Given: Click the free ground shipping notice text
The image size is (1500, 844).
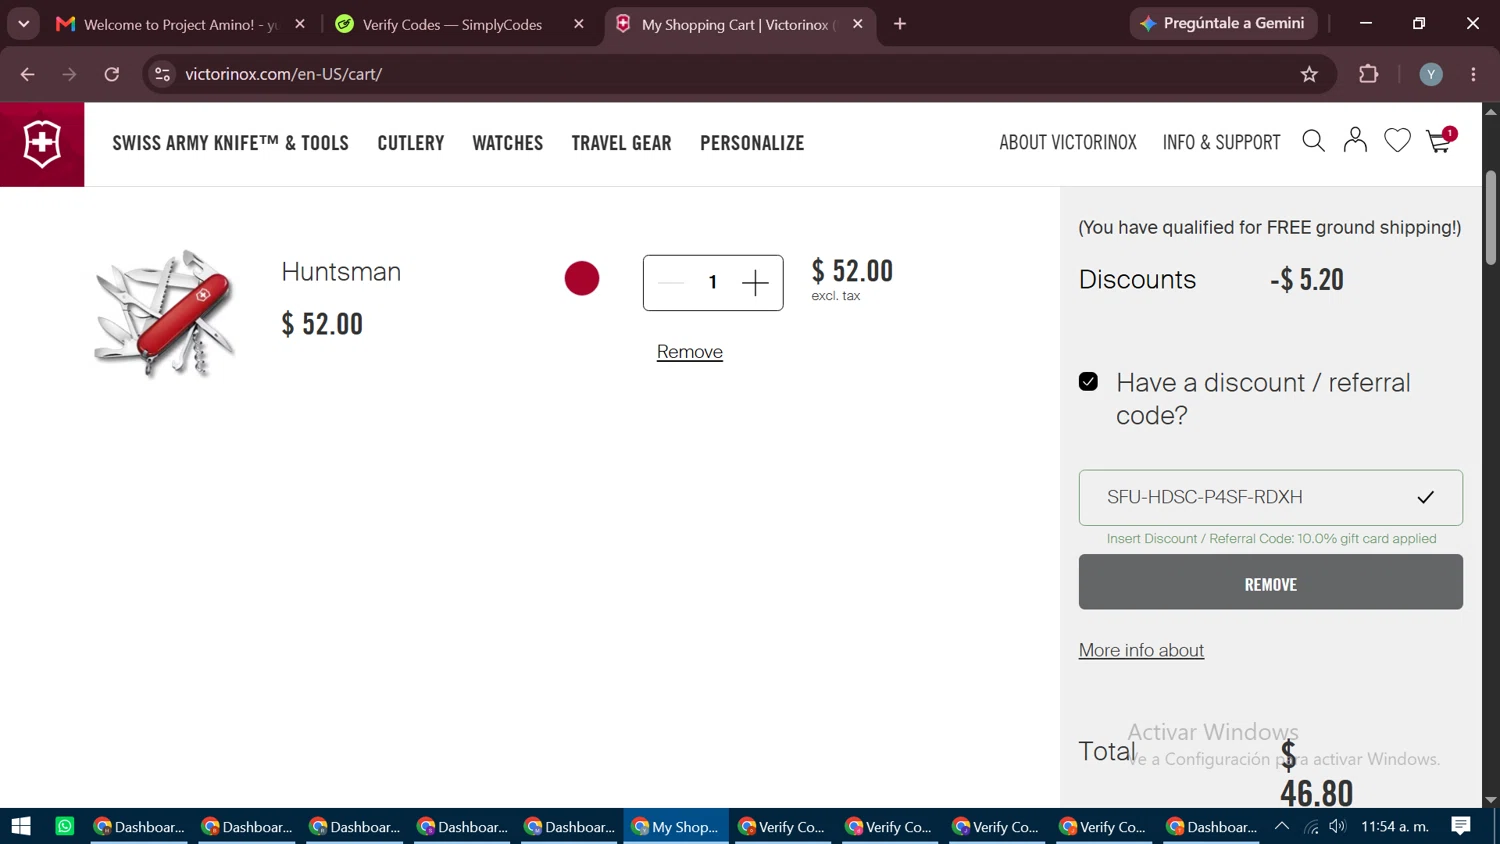Looking at the screenshot, I should (x=1270, y=228).
